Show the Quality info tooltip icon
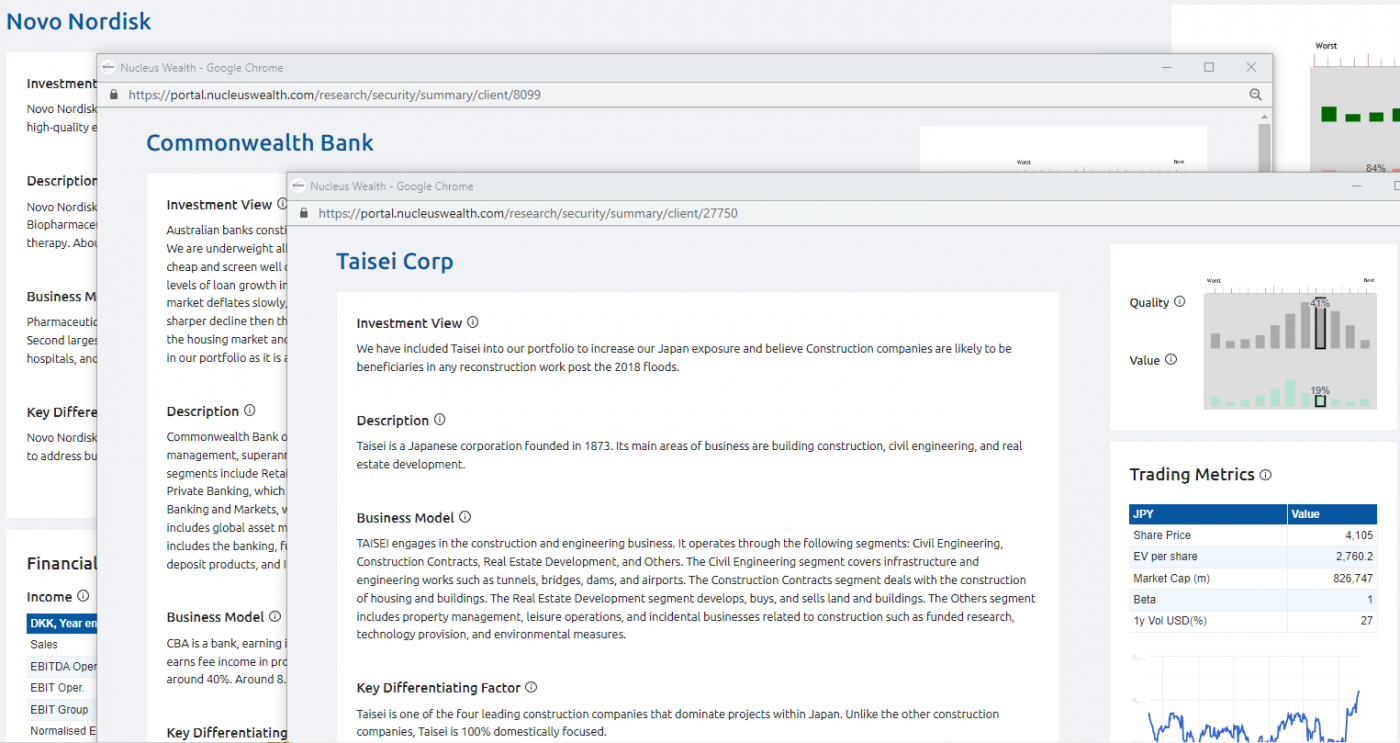Viewport: 1400px width, 743px height. point(1179,302)
